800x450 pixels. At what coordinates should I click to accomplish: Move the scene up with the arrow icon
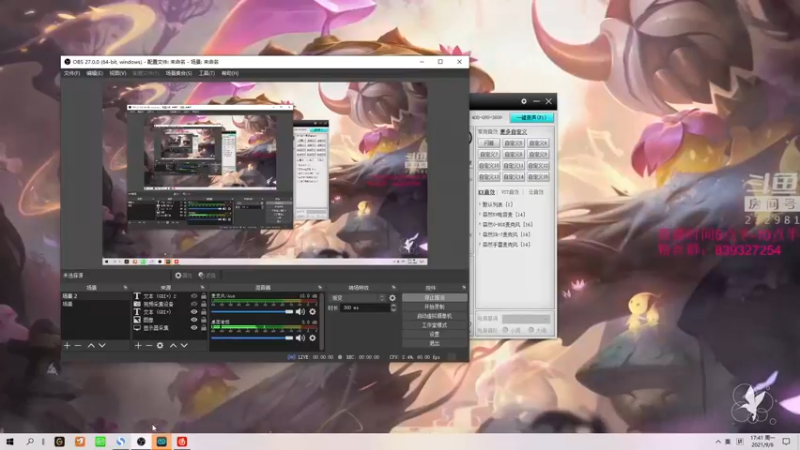point(91,345)
